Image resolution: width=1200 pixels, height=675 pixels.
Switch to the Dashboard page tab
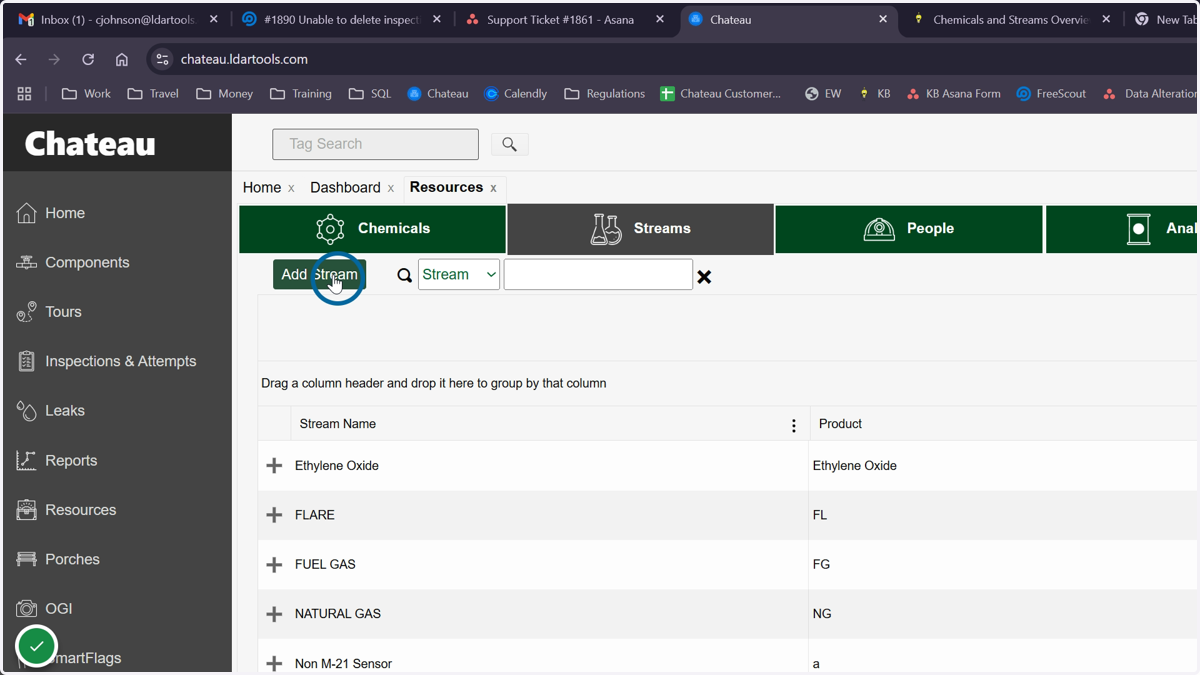coord(345,188)
